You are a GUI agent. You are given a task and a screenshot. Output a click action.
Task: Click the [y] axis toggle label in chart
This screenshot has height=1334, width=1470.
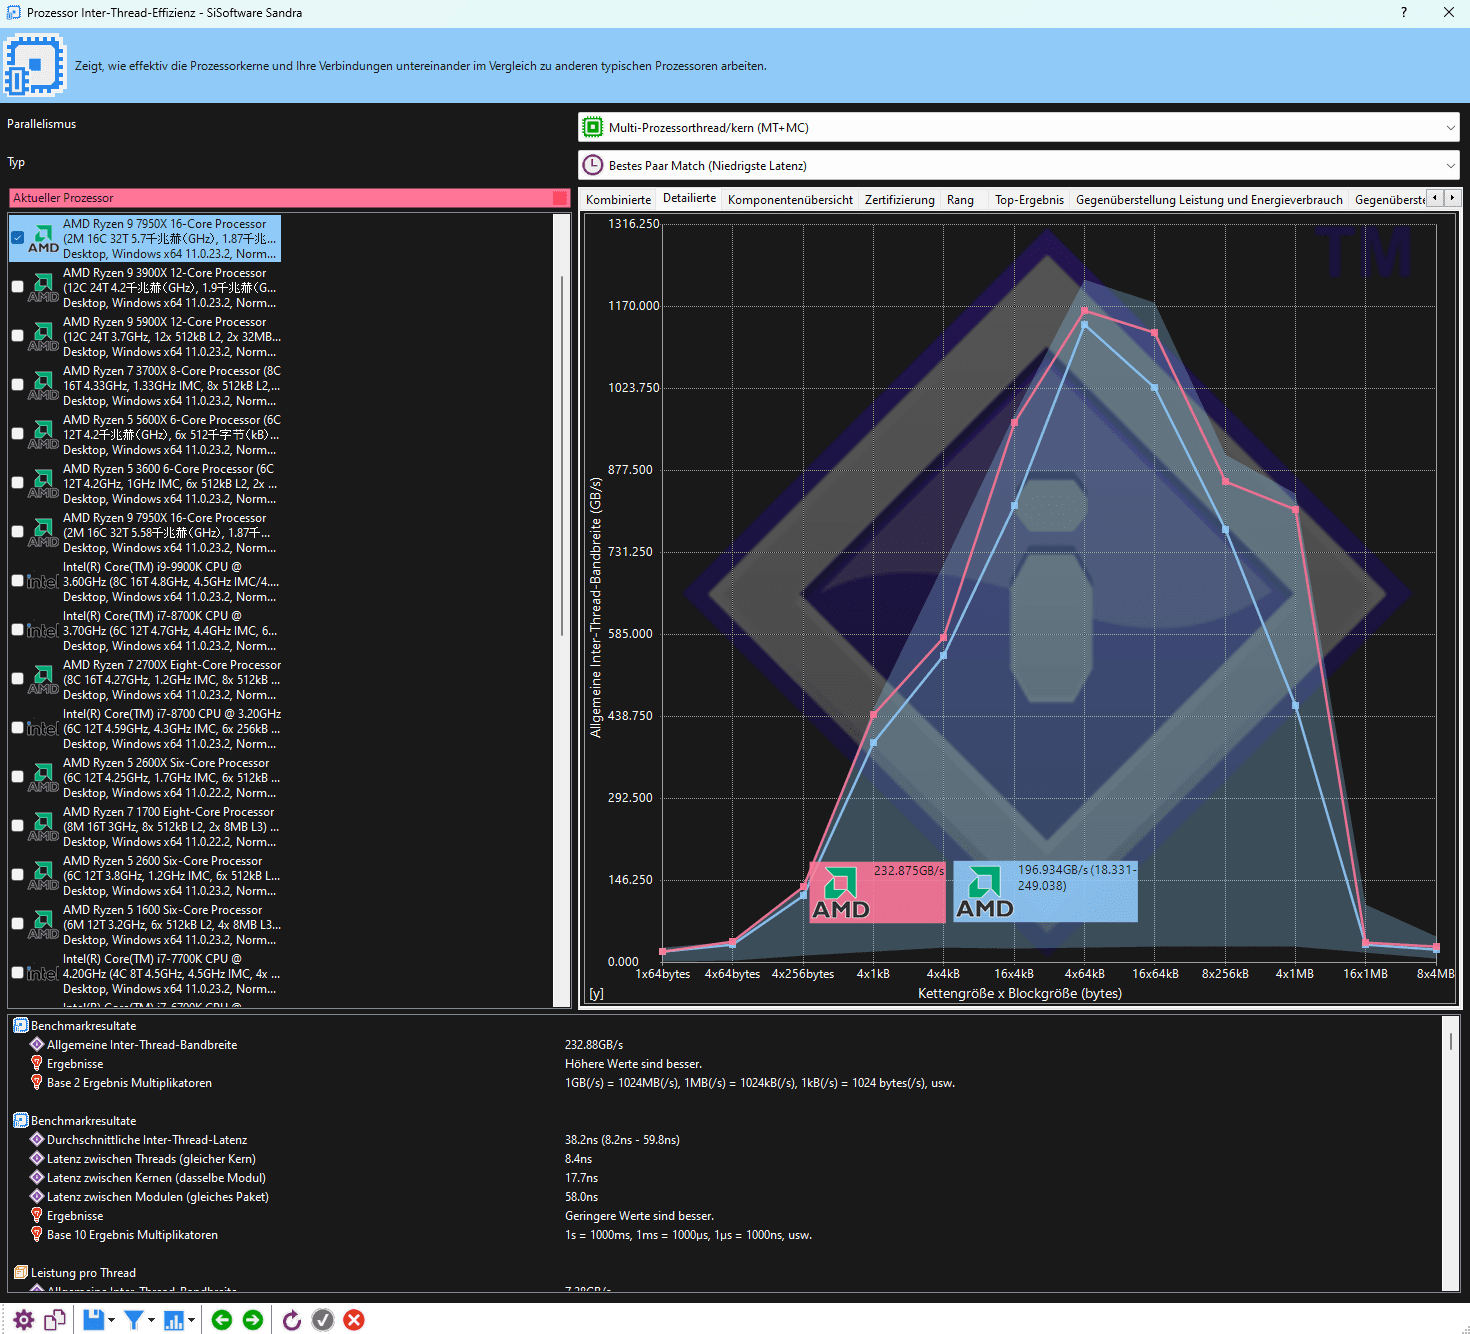pyautogui.click(x=596, y=994)
